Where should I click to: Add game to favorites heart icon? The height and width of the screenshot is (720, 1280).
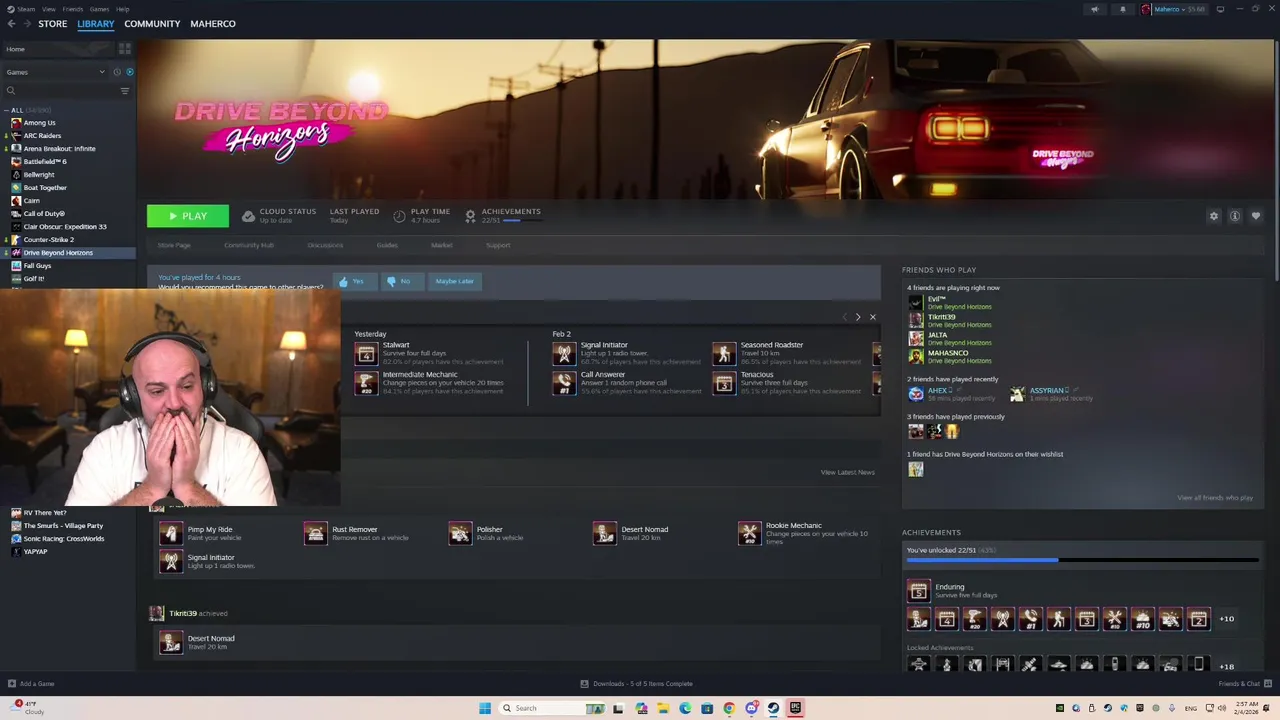tap(1256, 216)
